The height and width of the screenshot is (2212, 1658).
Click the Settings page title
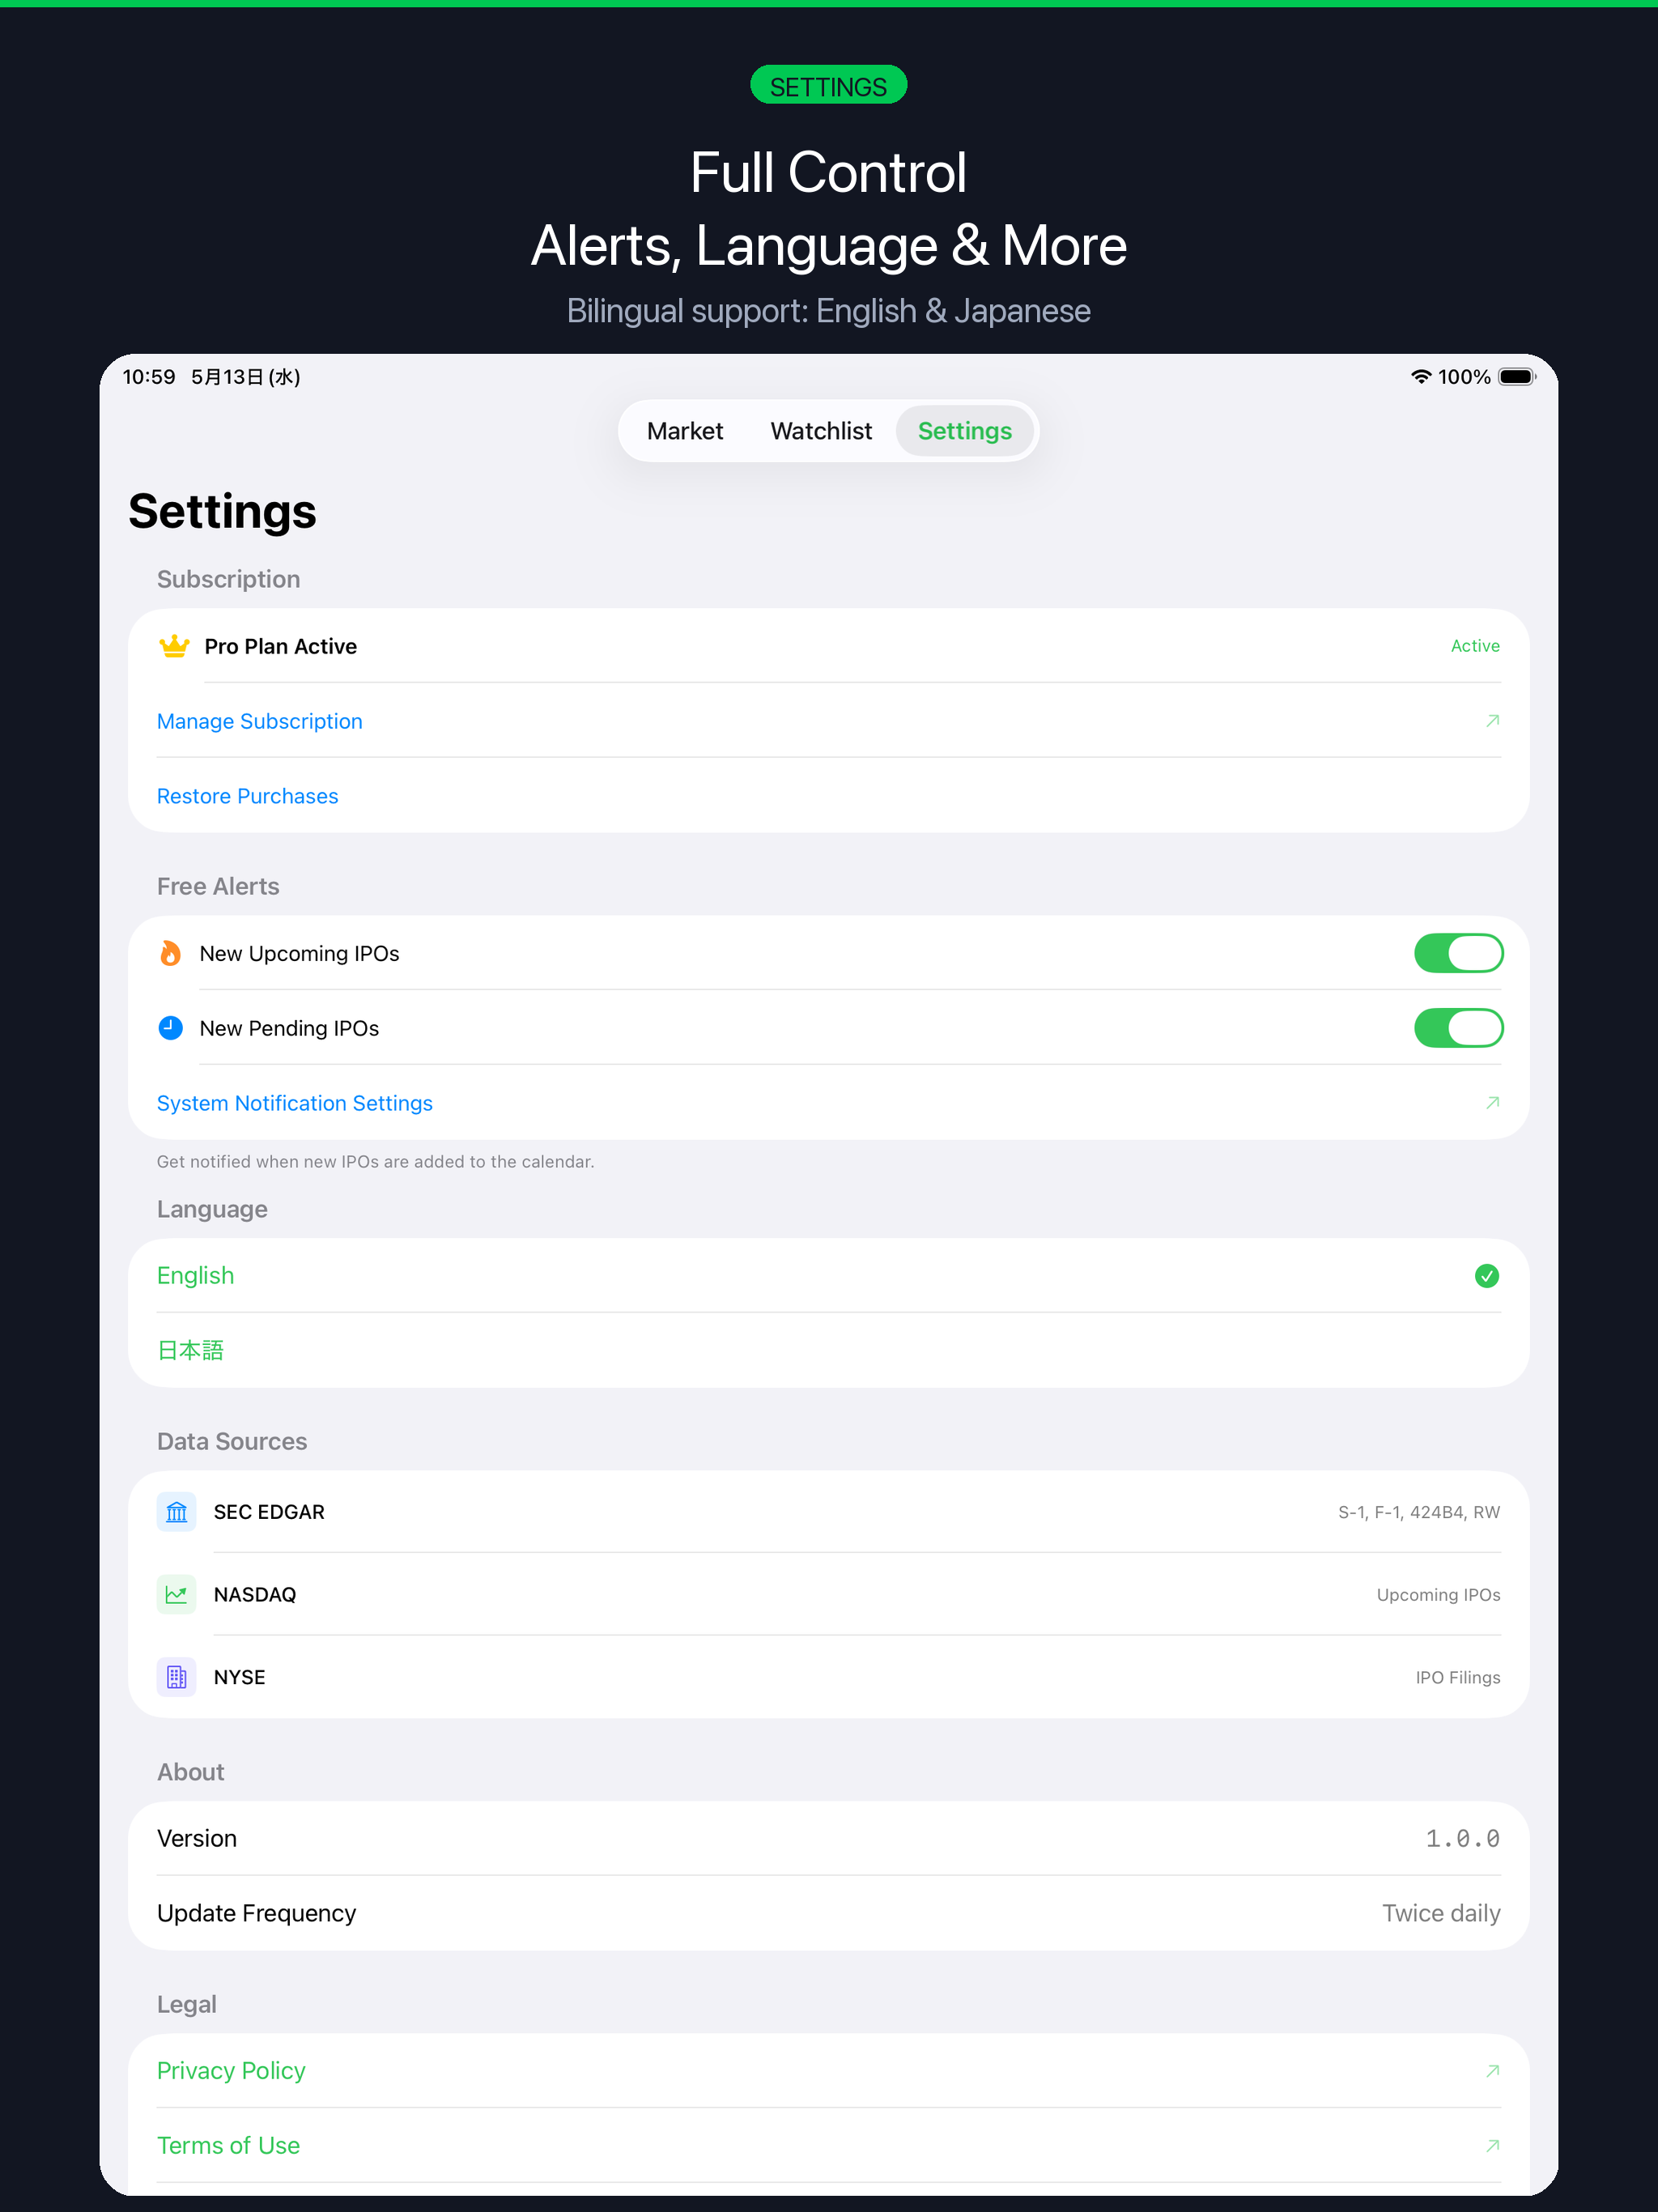tap(222, 511)
